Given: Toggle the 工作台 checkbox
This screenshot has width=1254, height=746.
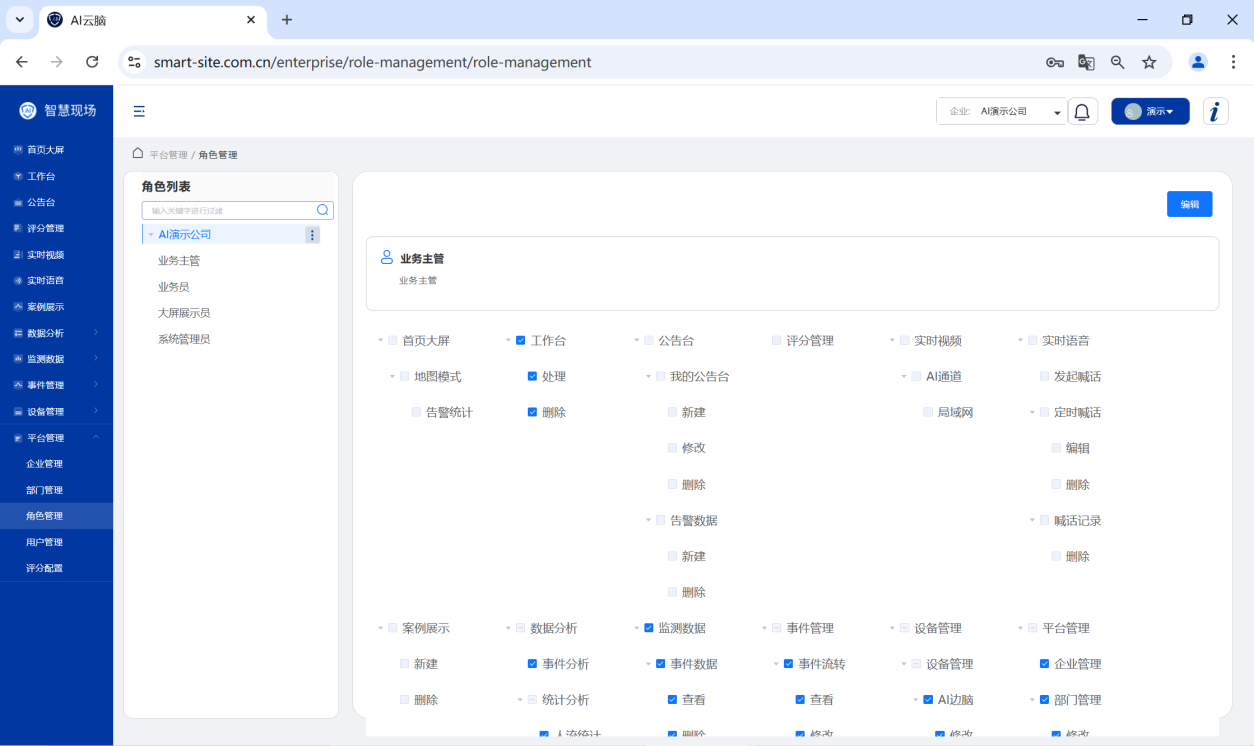Looking at the screenshot, I should click(520, 341).
